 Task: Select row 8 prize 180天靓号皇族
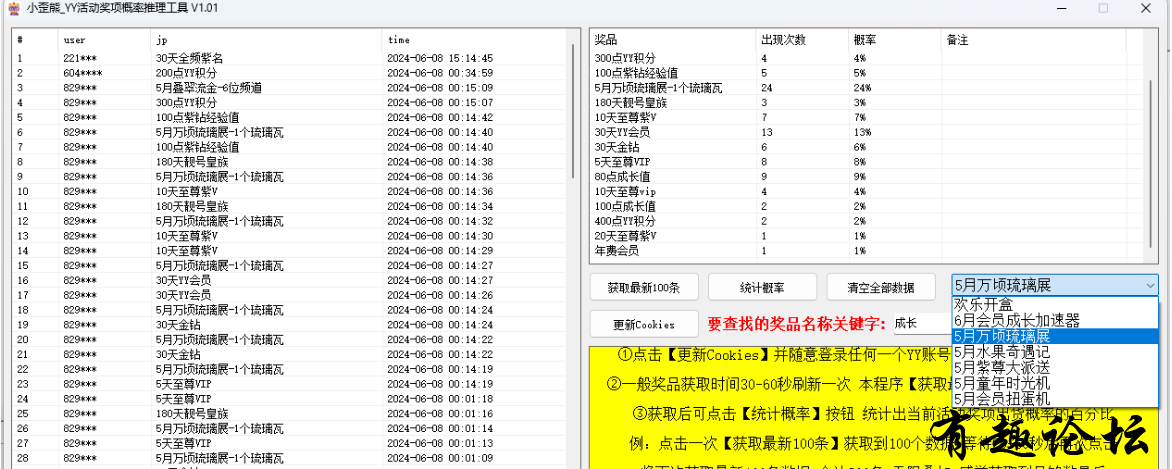point(192,162)
